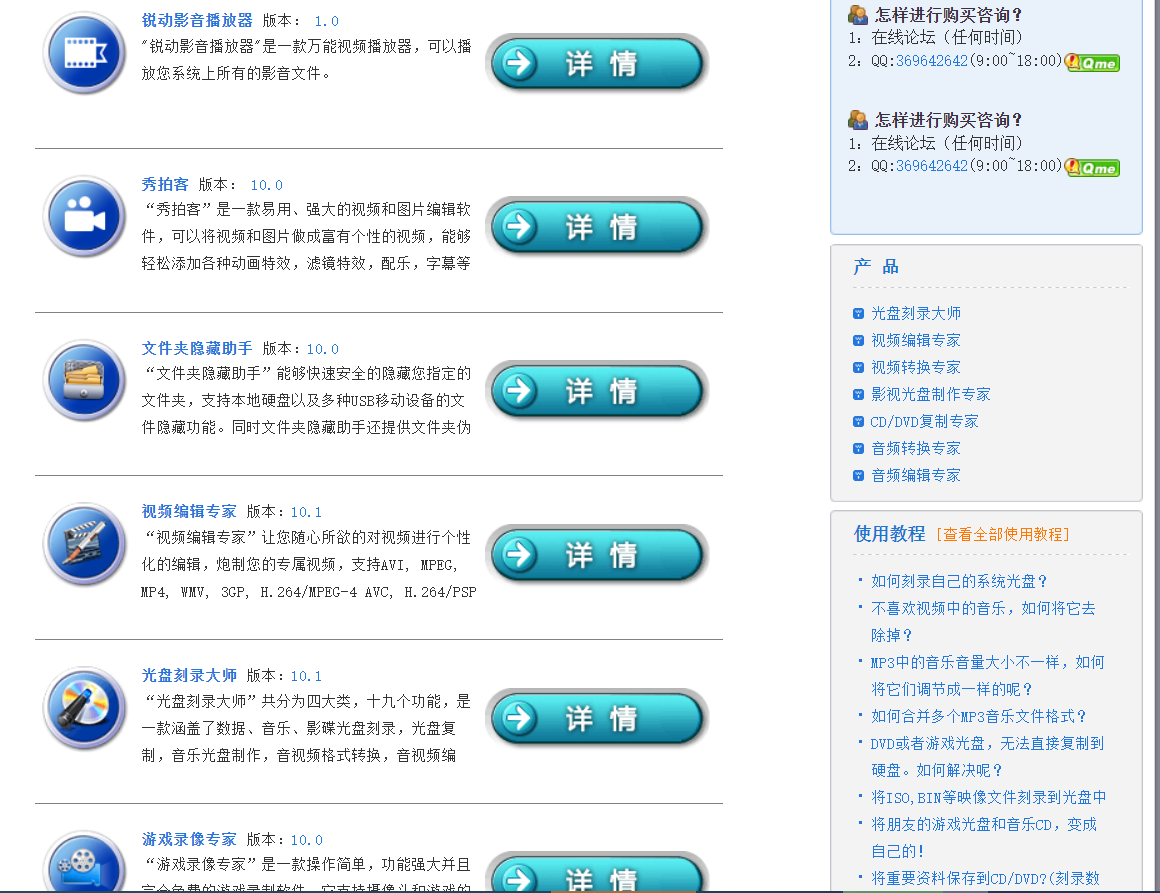Click the 光盘刻录大师 disc icon

[x=85, y=708]
